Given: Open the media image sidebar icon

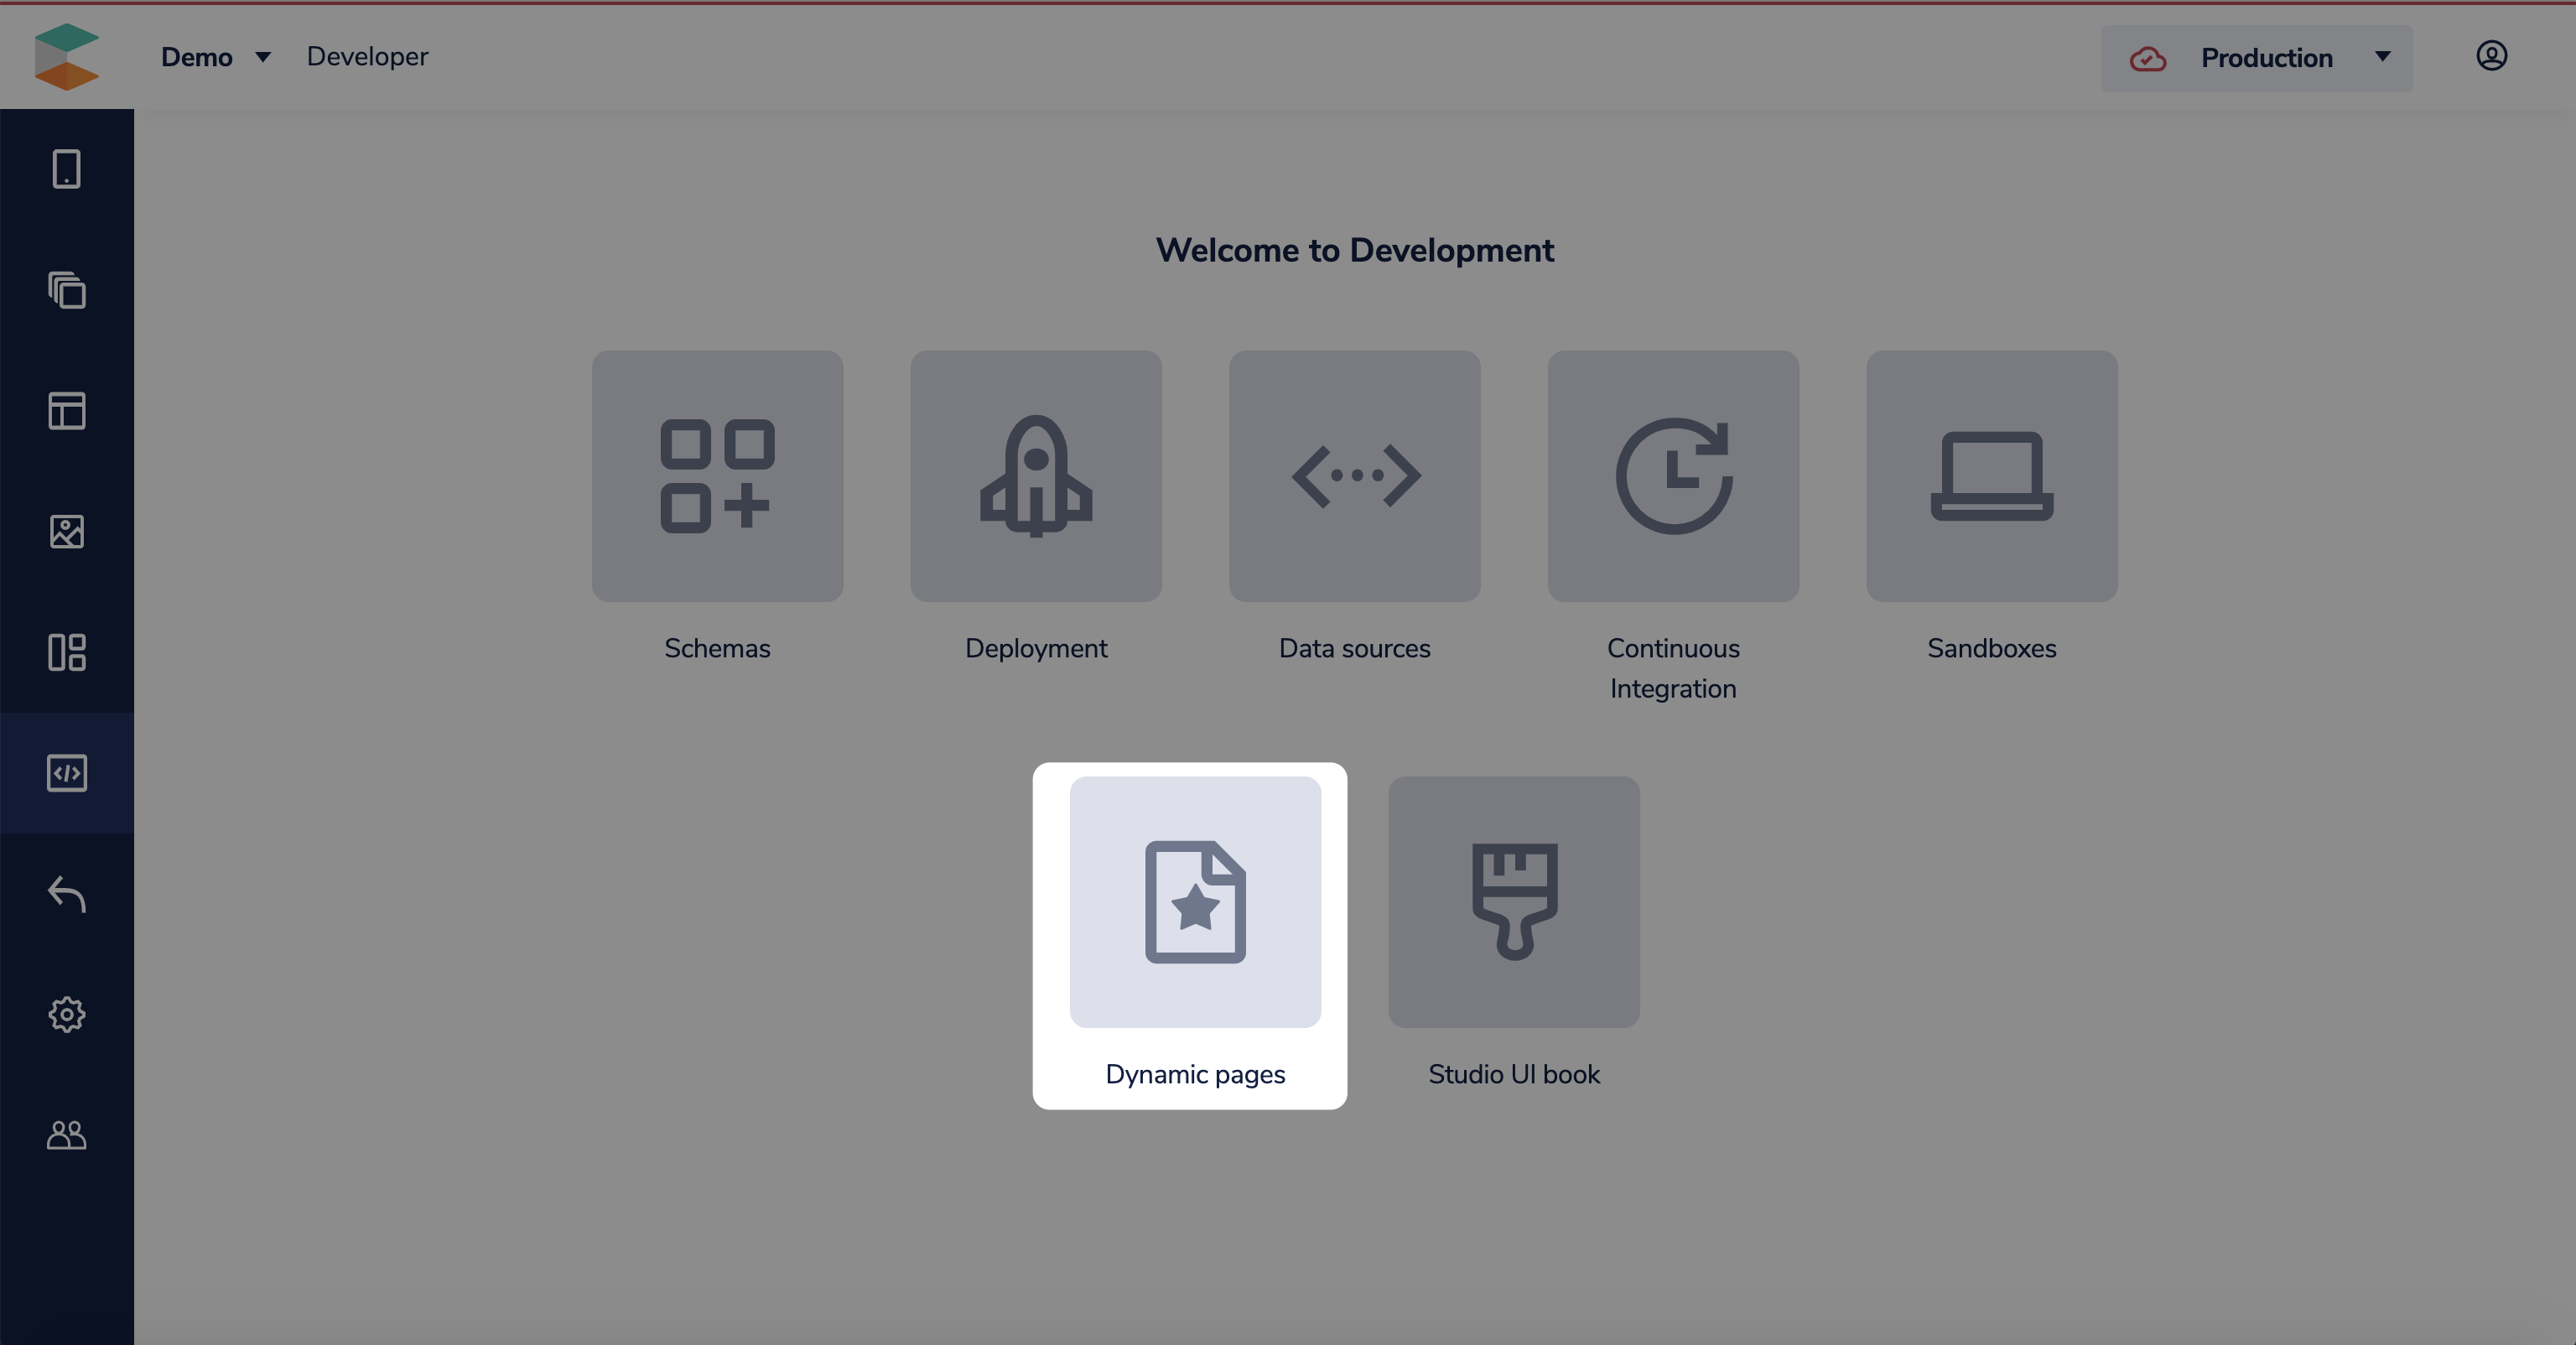Looking at the screenshot, I should (67, 532).
